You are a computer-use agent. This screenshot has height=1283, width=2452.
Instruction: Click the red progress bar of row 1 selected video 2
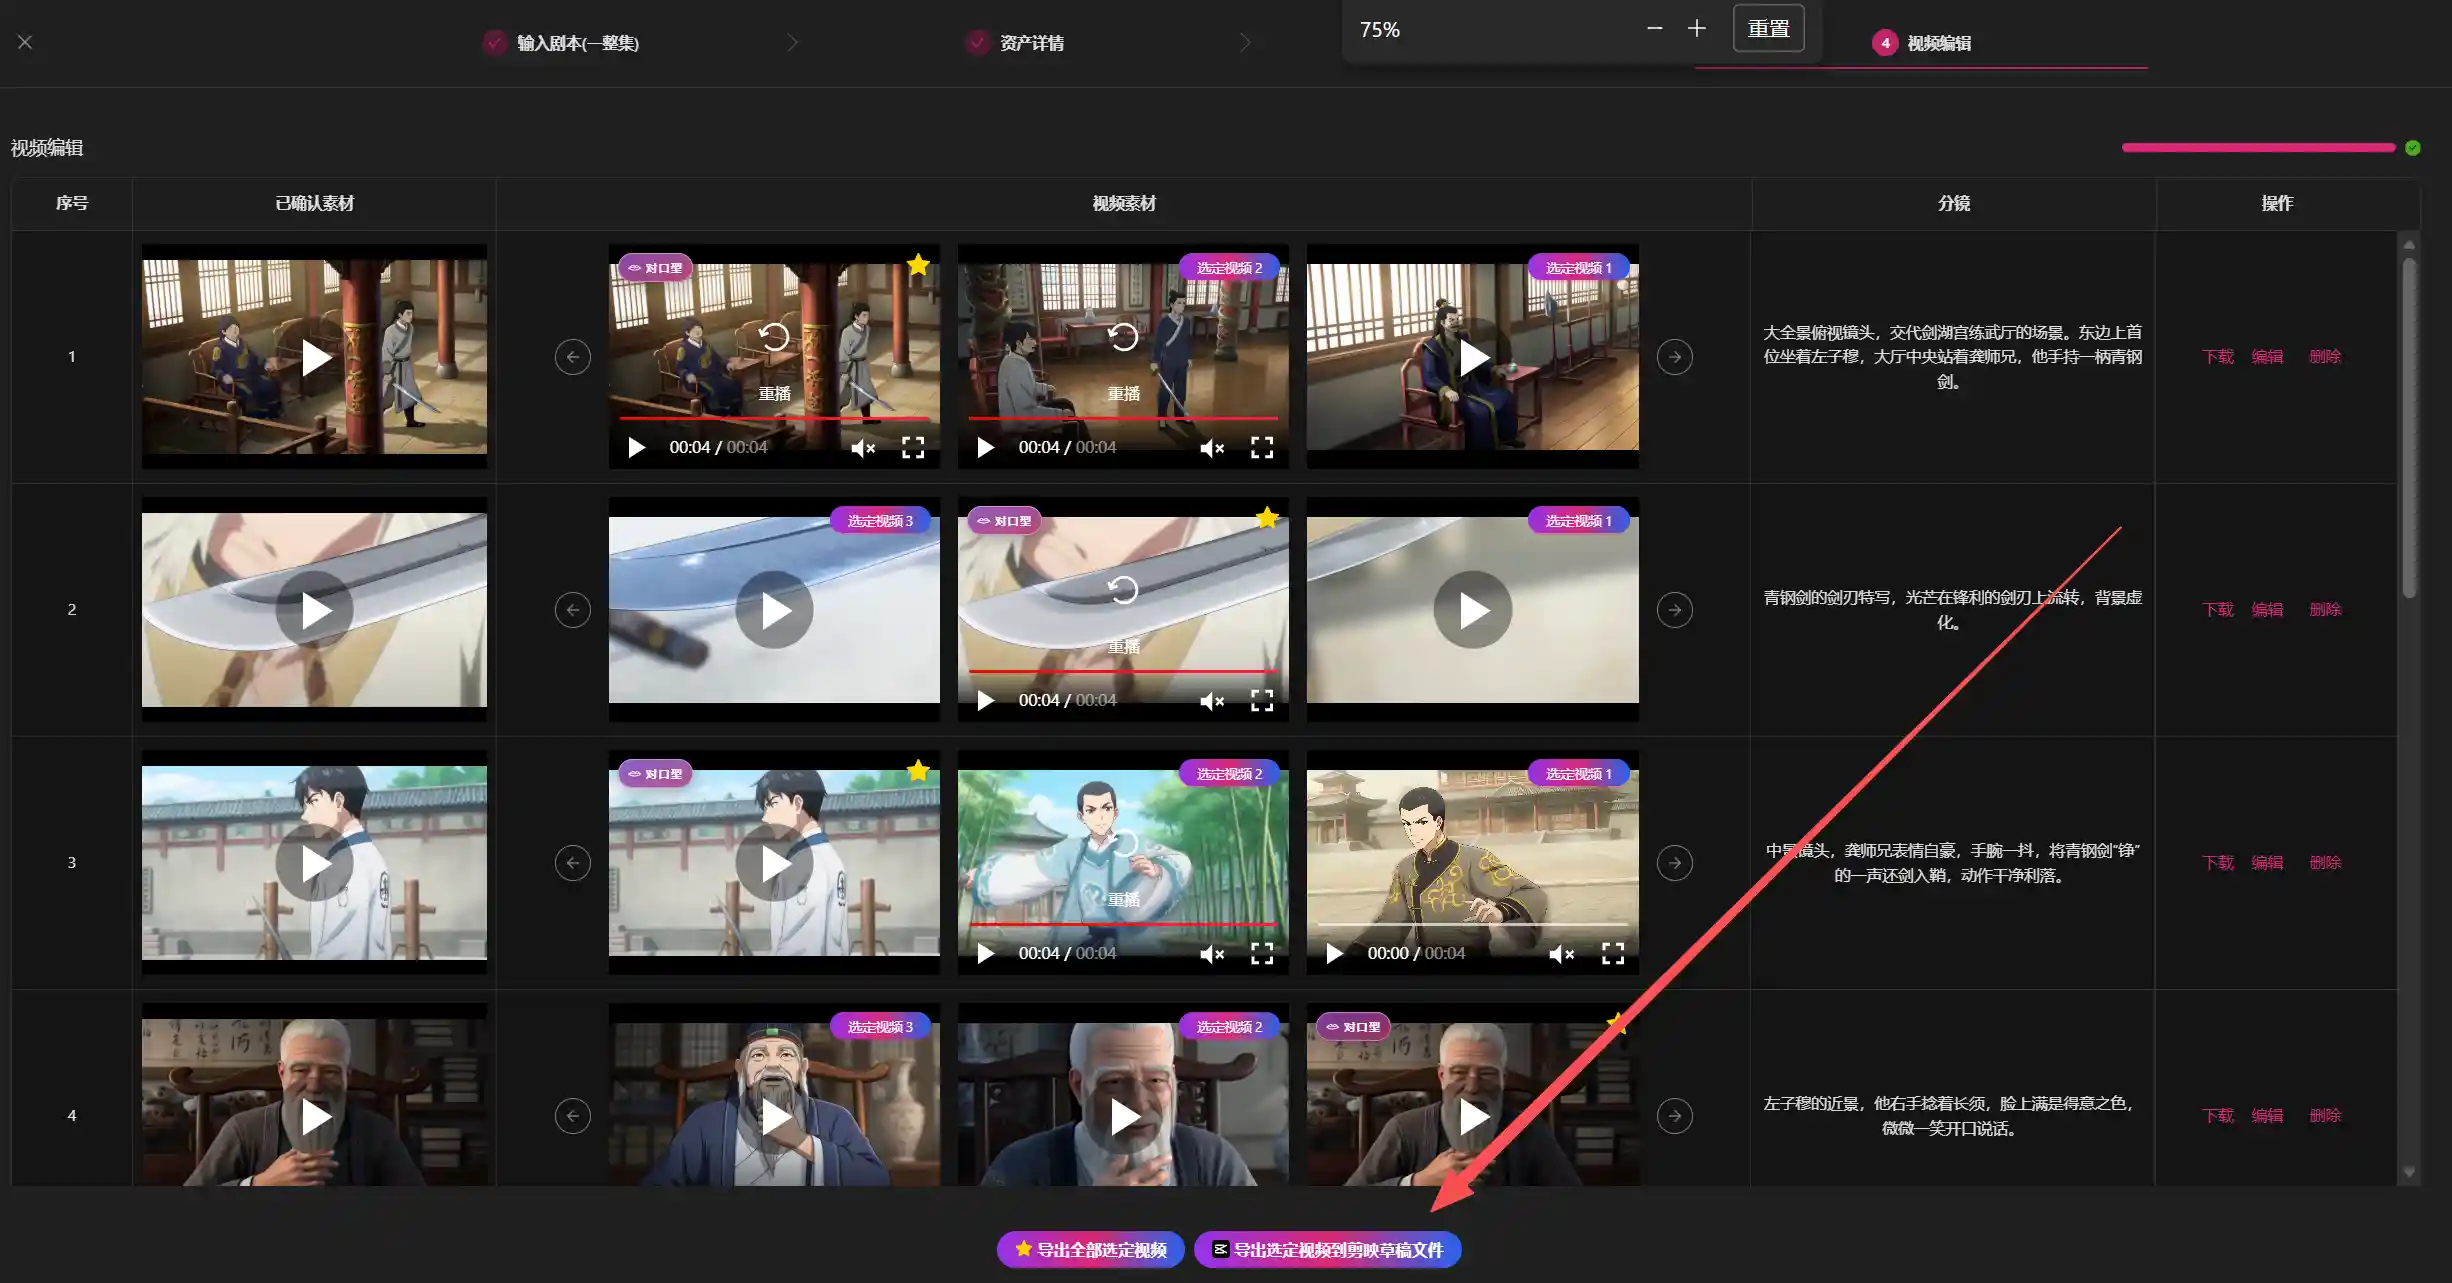1122,418
